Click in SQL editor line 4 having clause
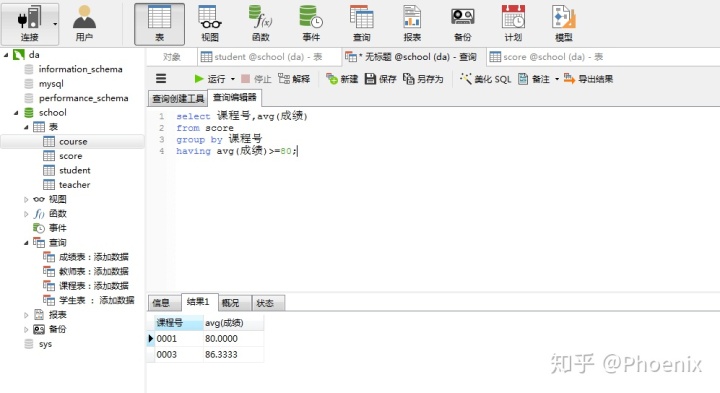Screen dimensions: 720x393 point(236,151)
